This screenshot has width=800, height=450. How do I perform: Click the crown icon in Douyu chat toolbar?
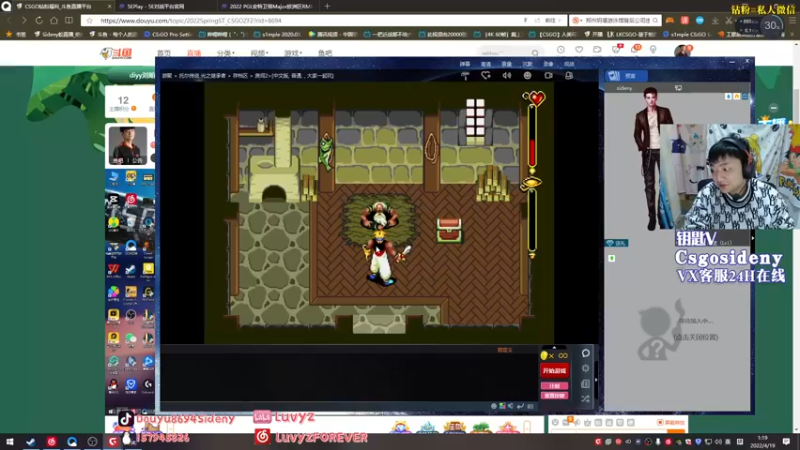pyautogui.click(x=587, y=422)
